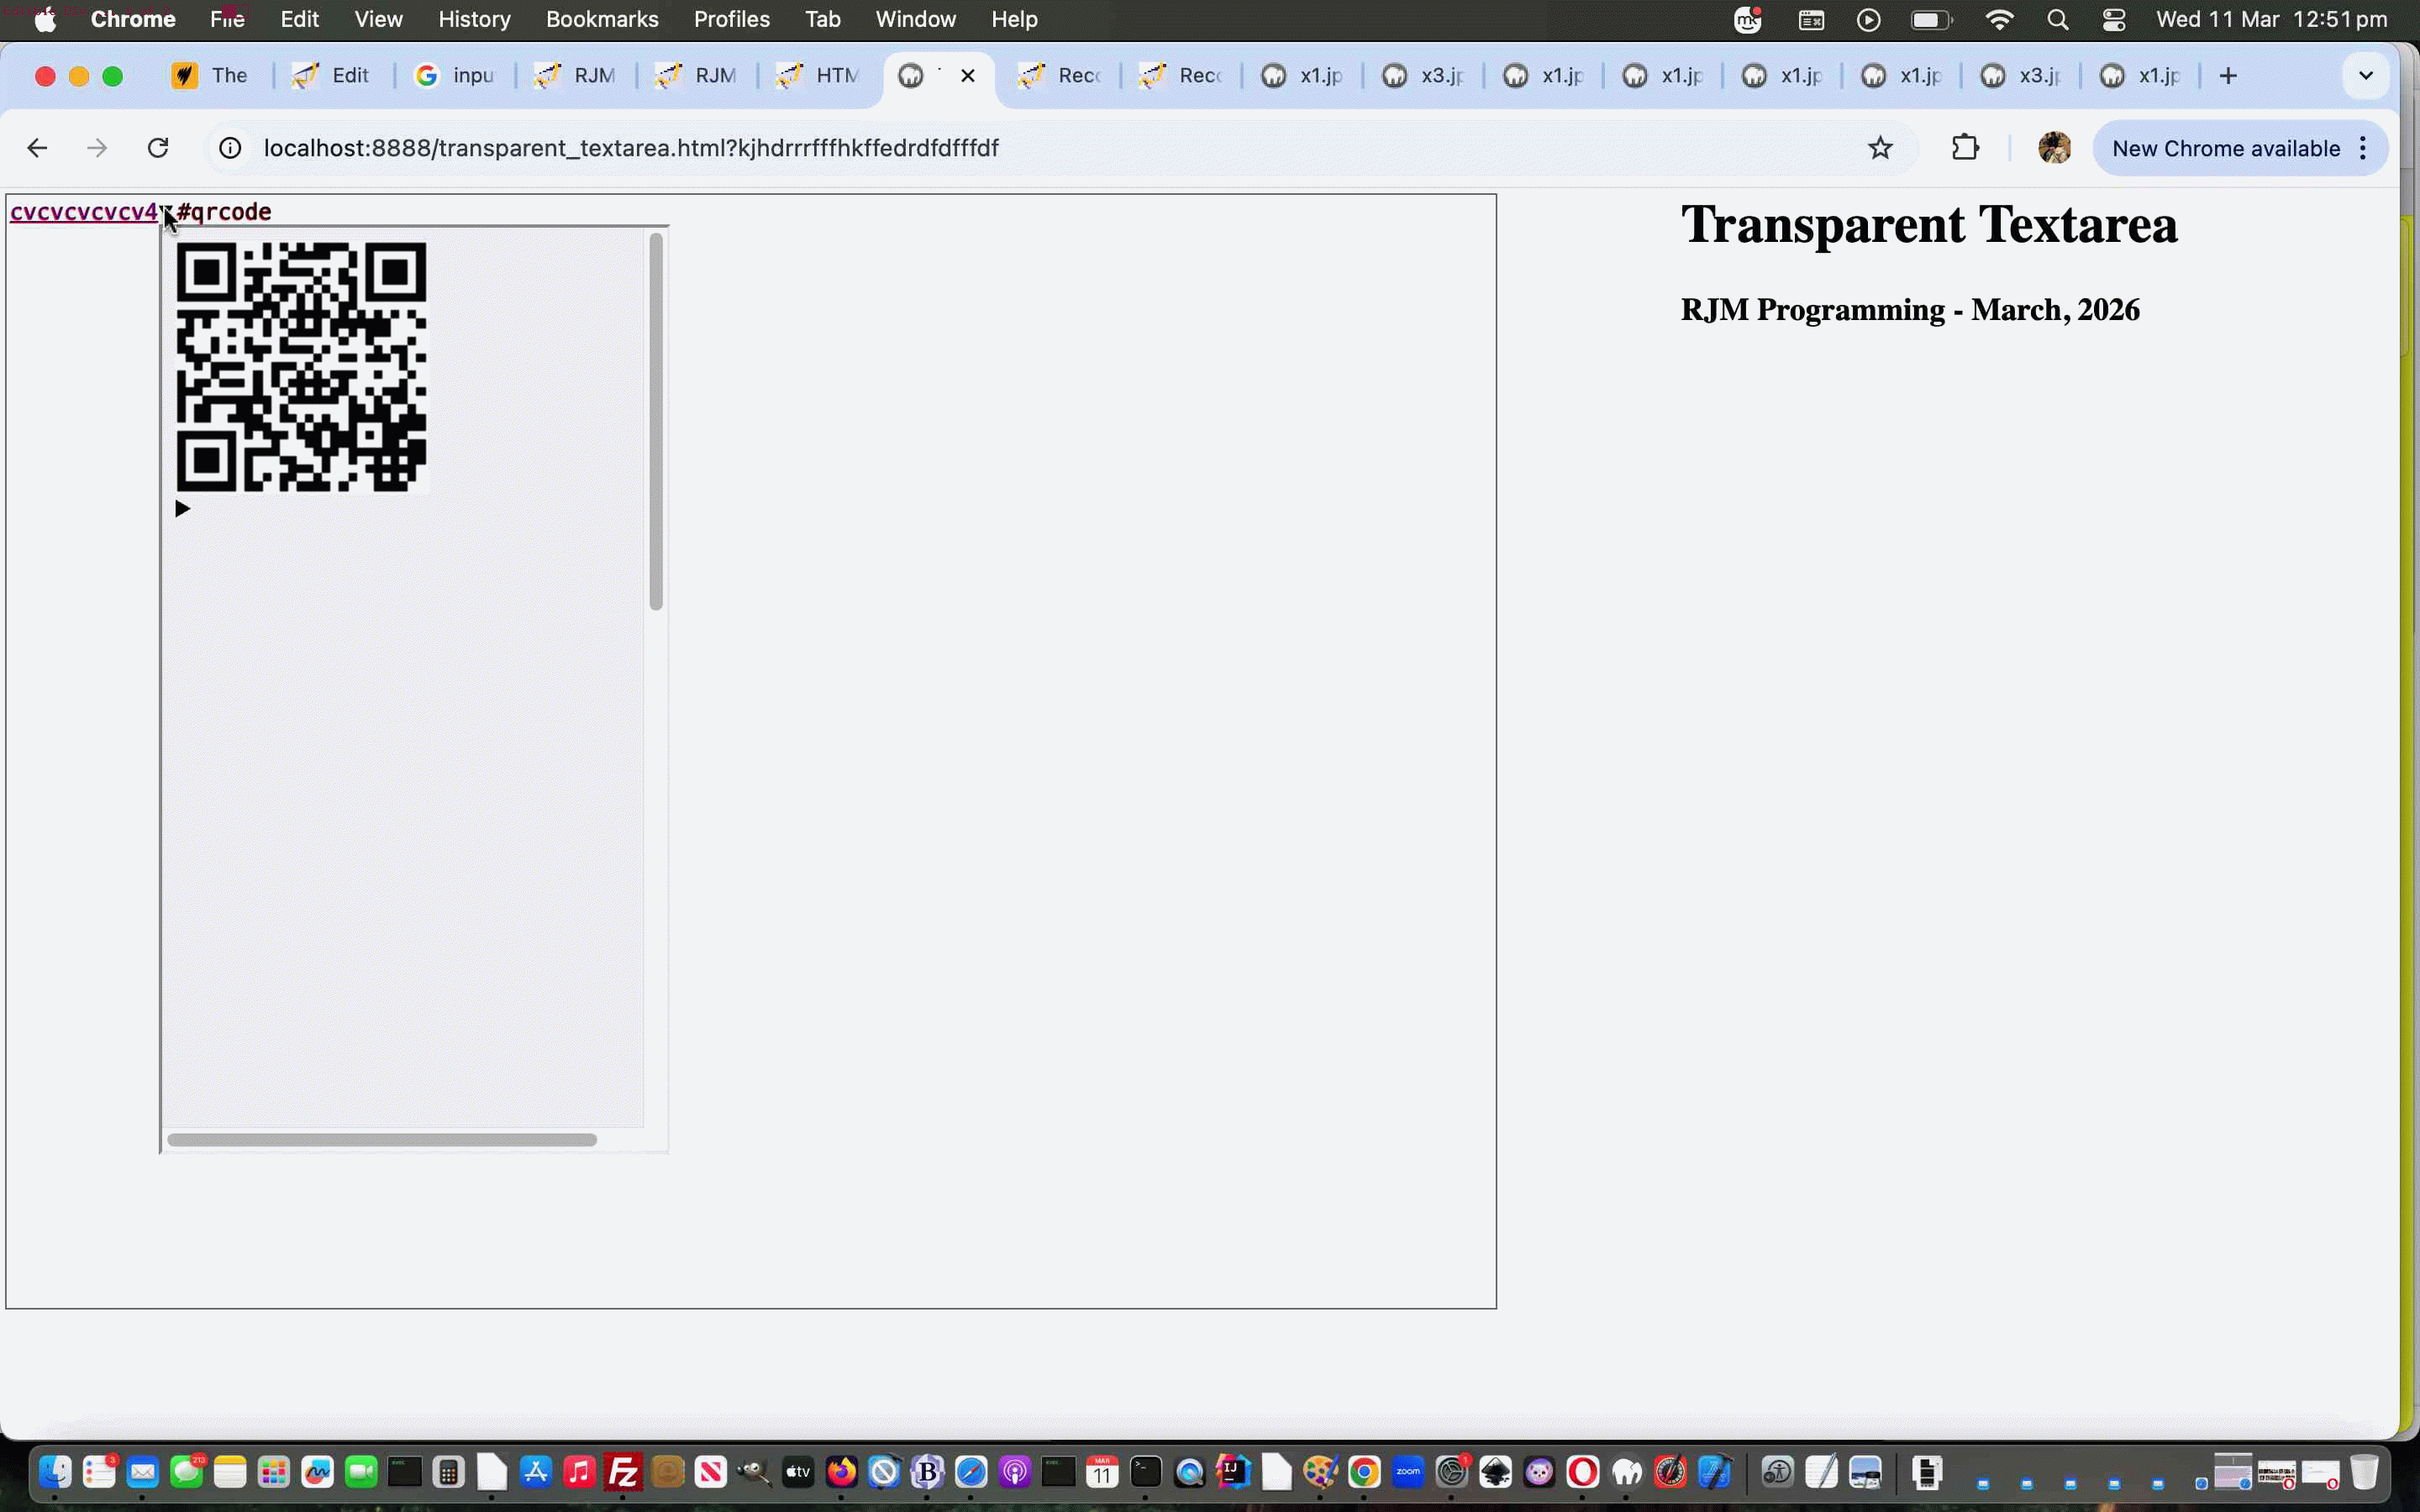The image size is (2420, 1512).
Task: Open Firefox from the dock
Action: pos(840,1471)
